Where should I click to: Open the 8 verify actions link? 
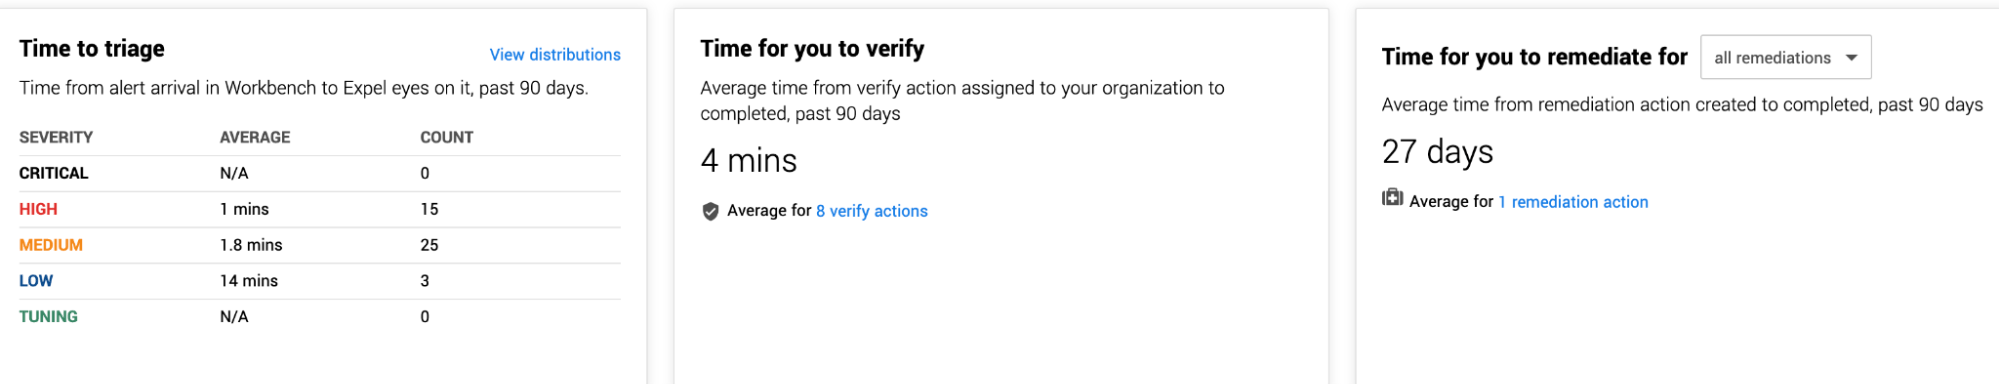pos(872,211)
